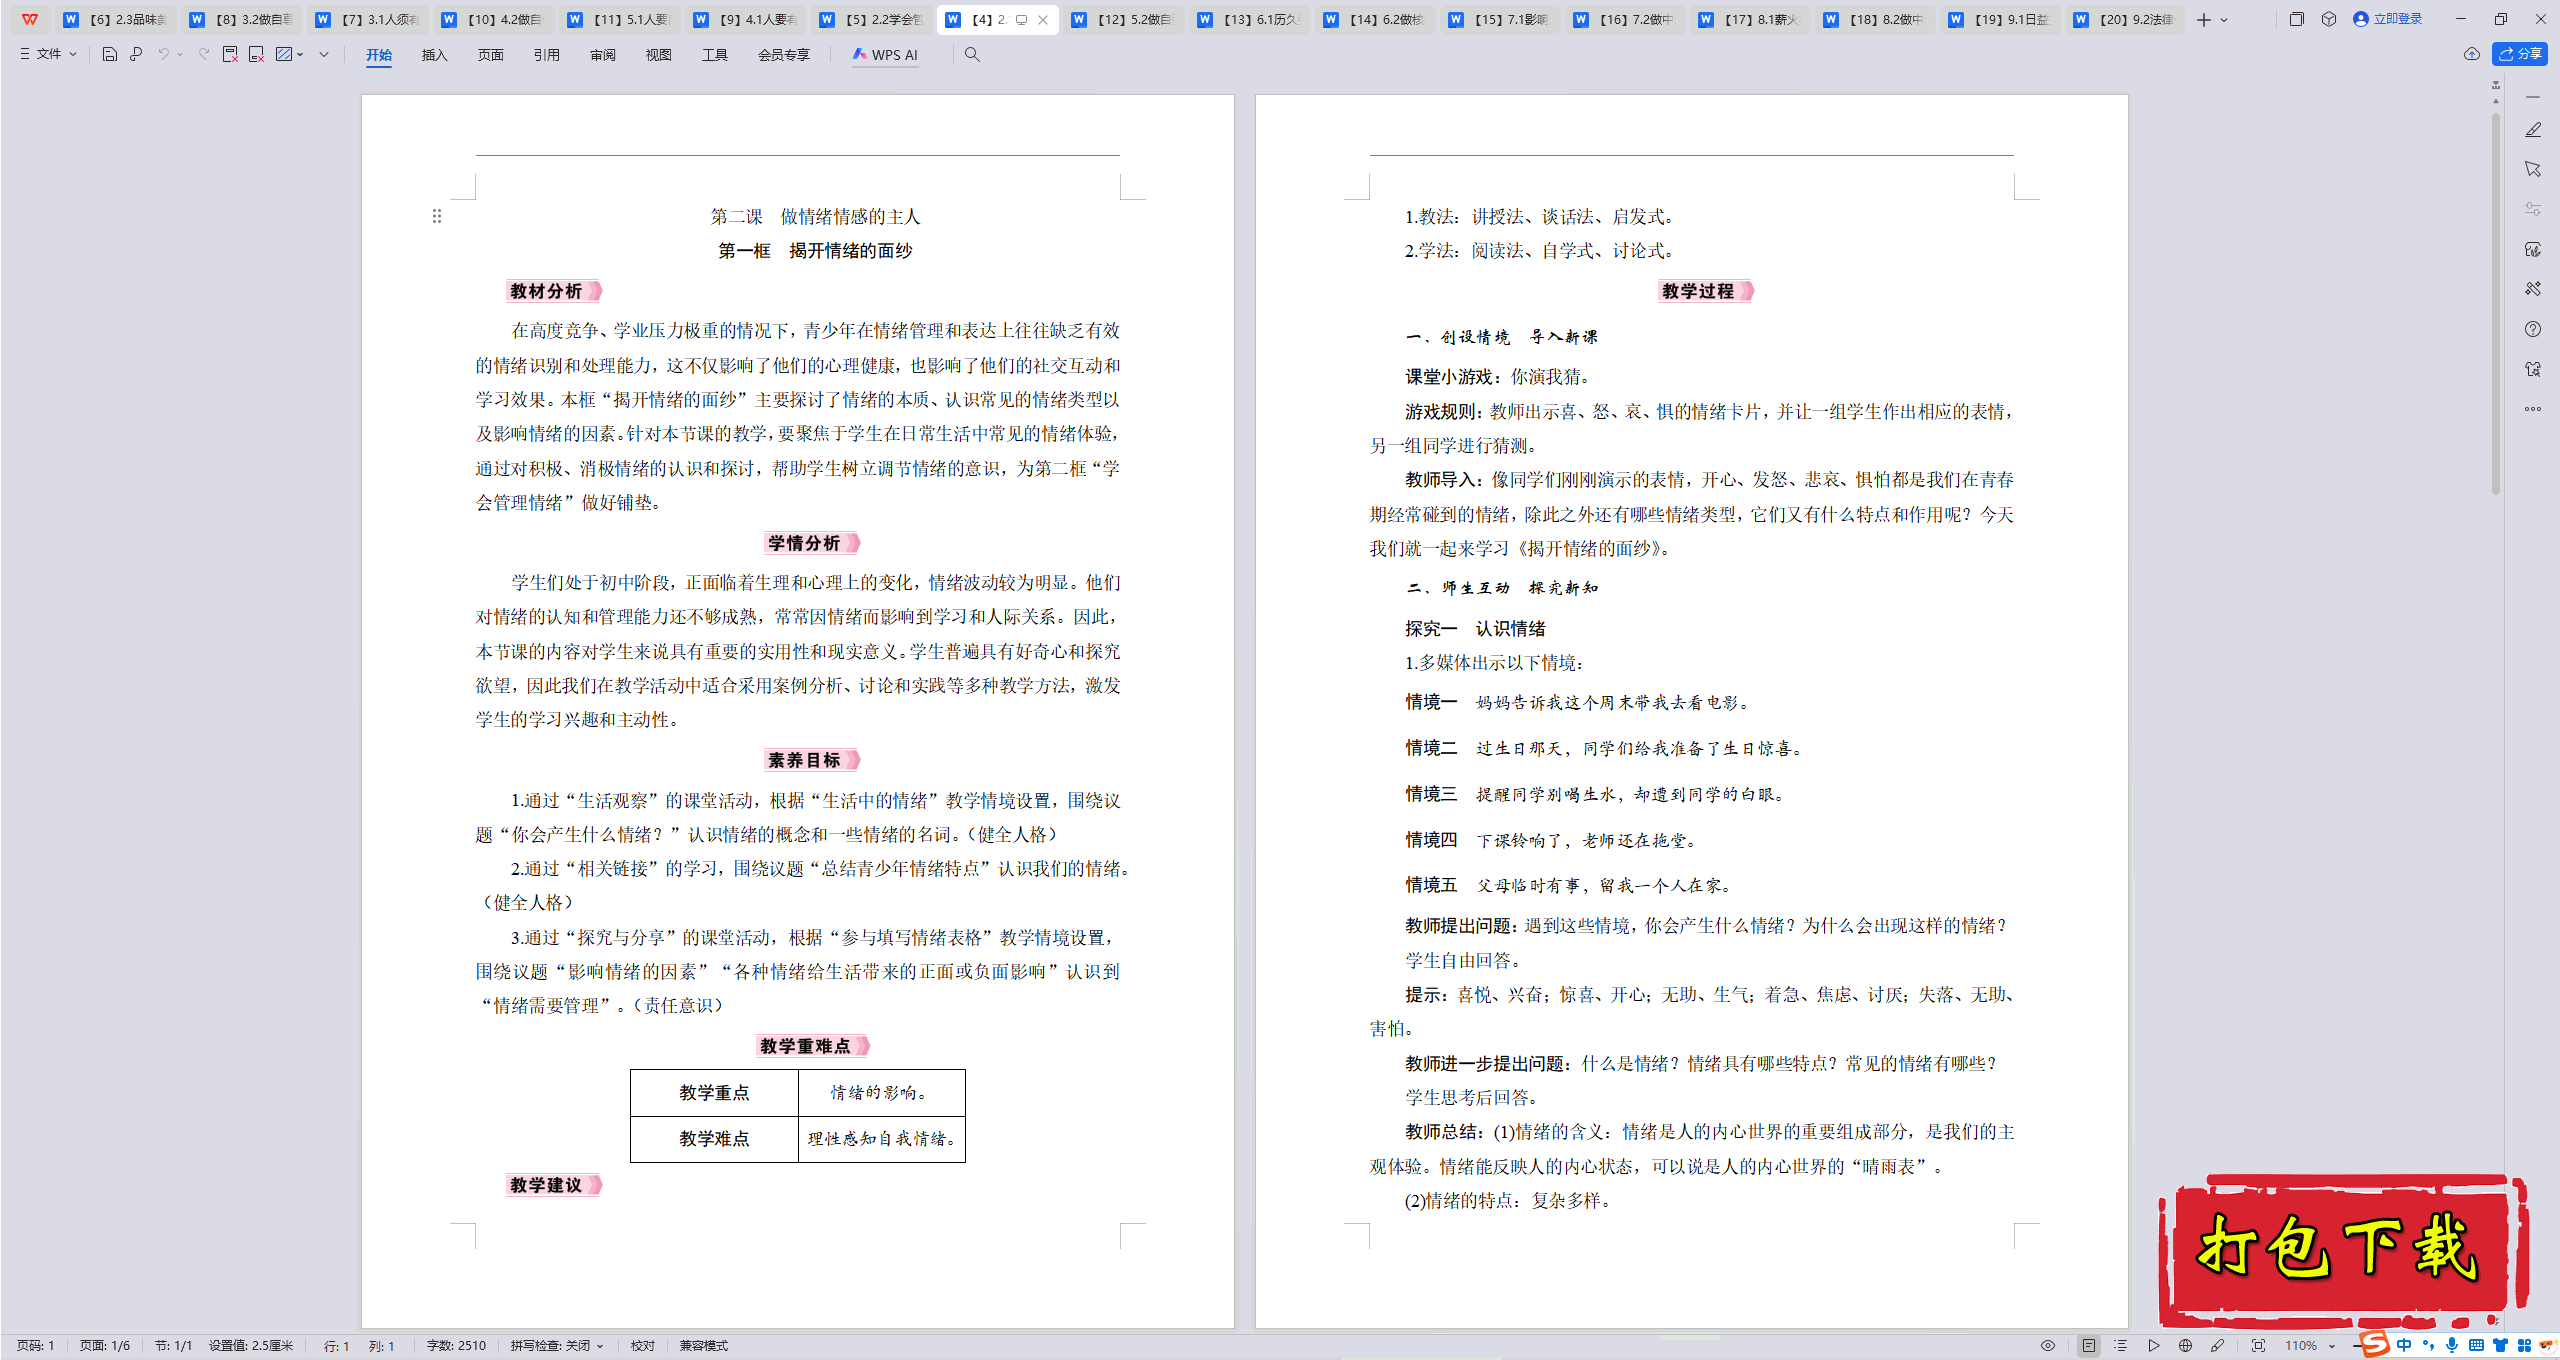Switch to document tab 【12】5.2做自
Image resolution: width=2560 pixels, height=1360 pixels.
1123,19
